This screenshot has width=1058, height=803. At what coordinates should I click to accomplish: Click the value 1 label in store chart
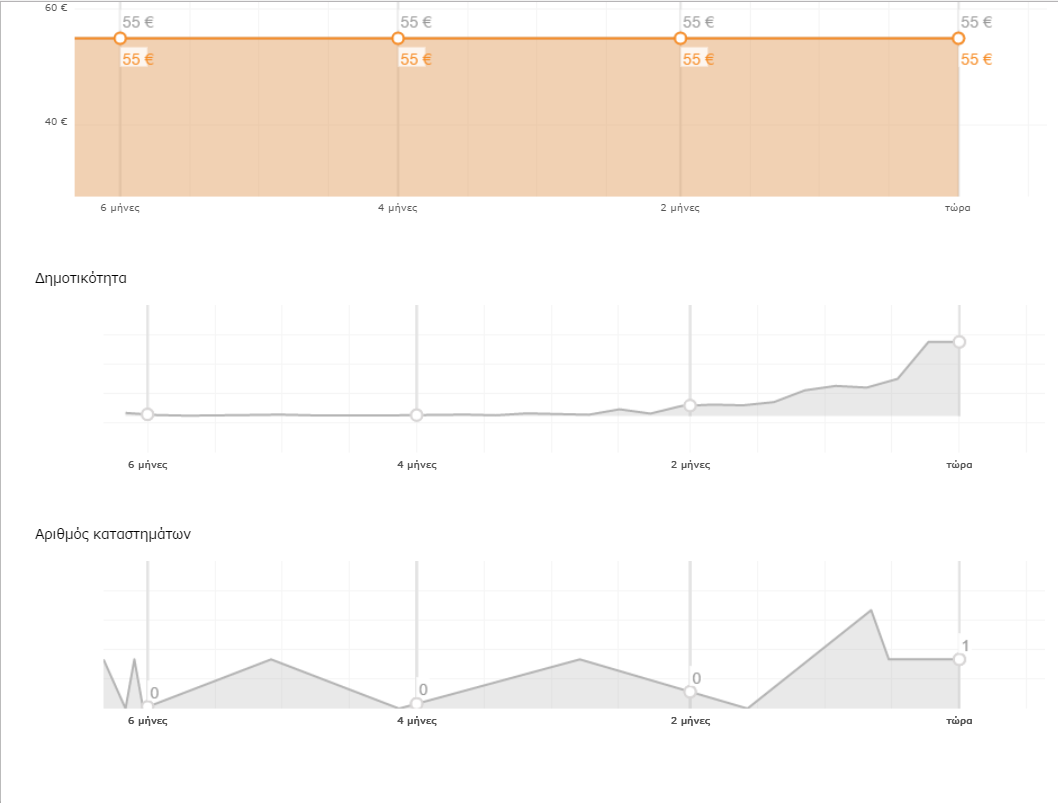(x=966, y=646)
